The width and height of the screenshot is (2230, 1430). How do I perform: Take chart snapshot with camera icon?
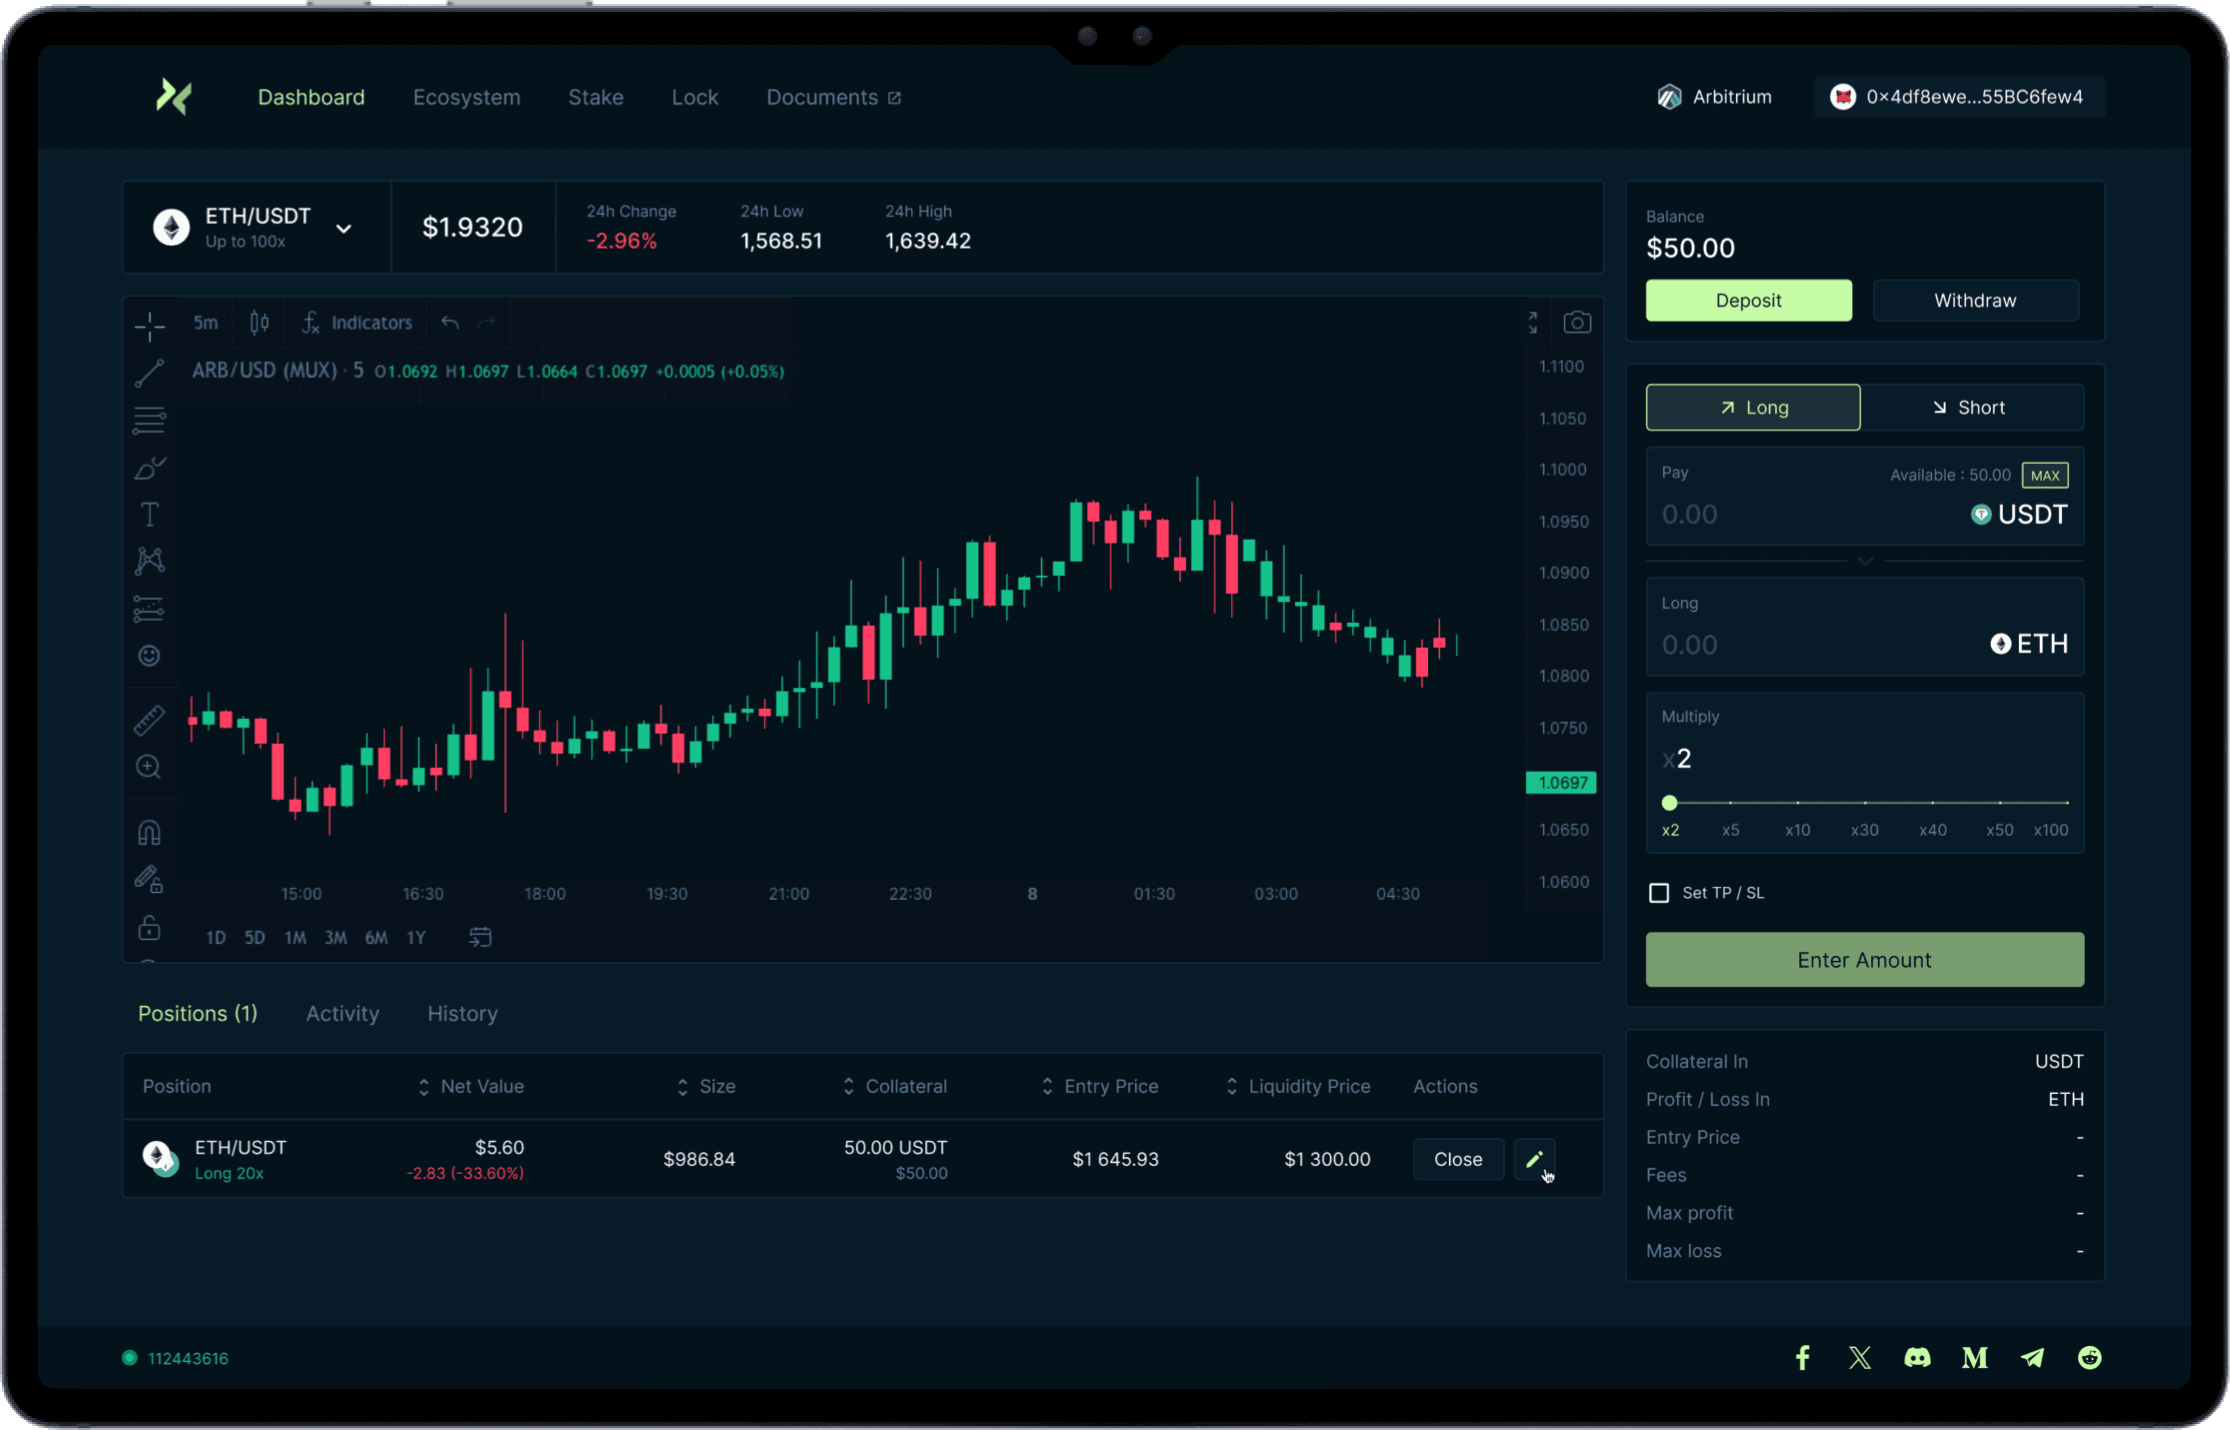point(1577,323)
